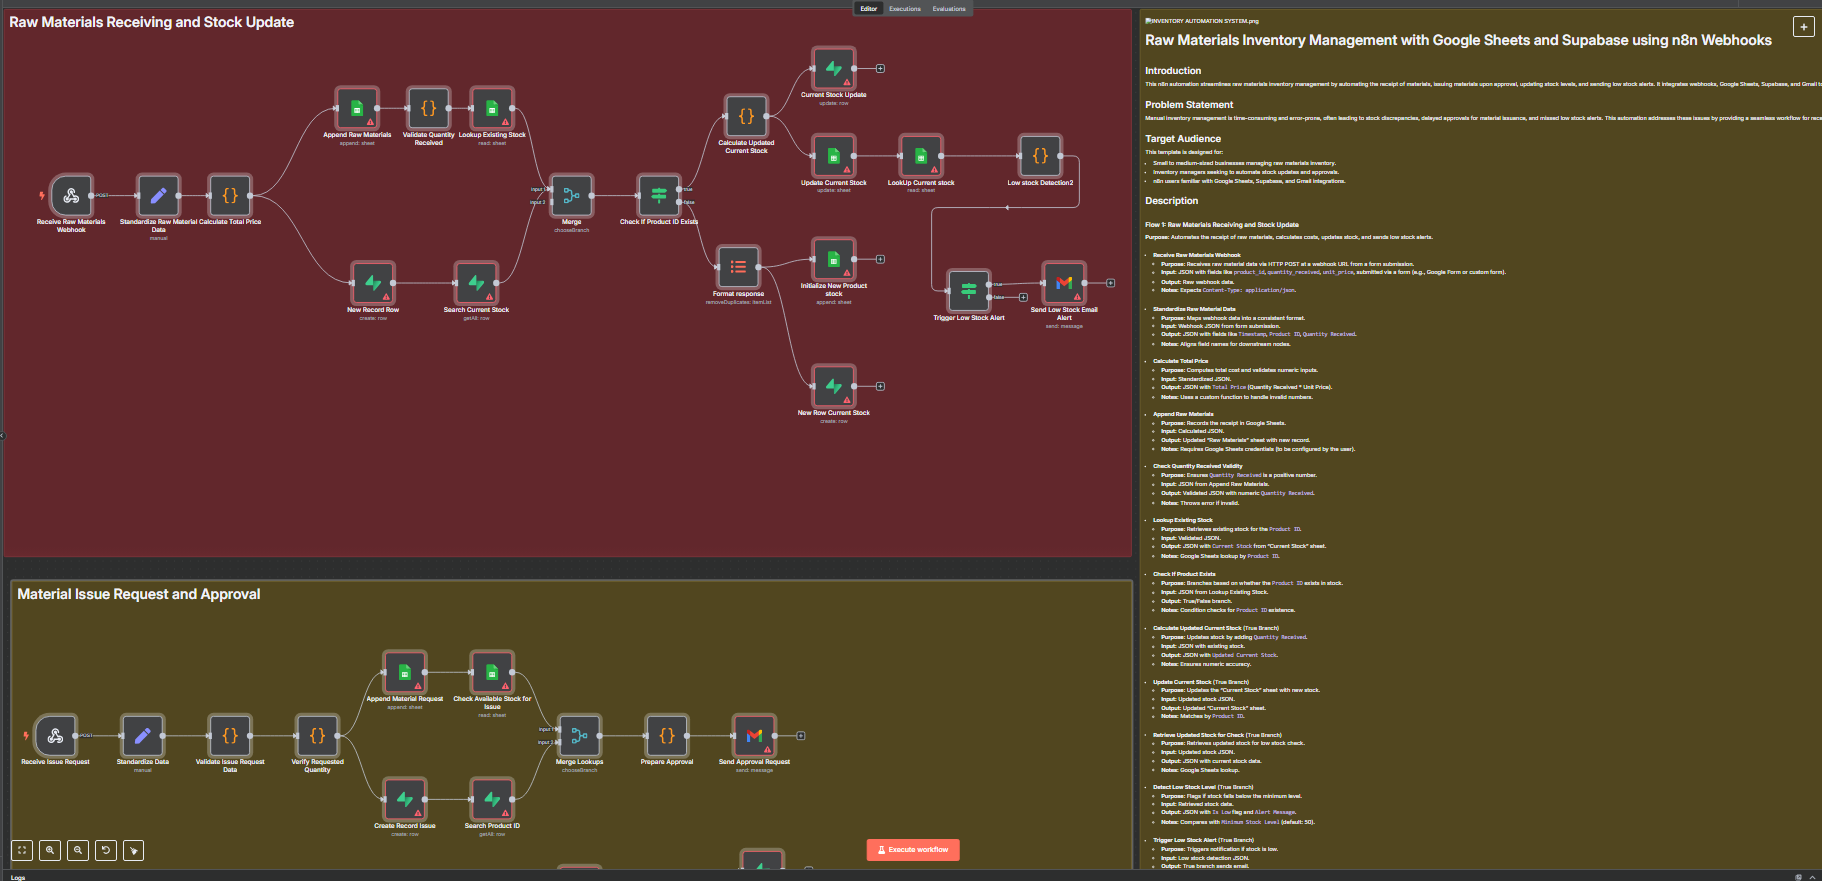The image size is (1822, 881).
Task: Zoom in on the workflow canvas
Action: point(50,850)
